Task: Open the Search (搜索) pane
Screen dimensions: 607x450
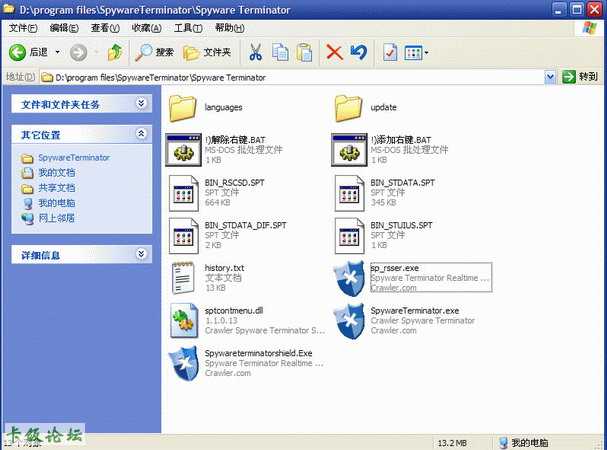Action: pos(155,52)
